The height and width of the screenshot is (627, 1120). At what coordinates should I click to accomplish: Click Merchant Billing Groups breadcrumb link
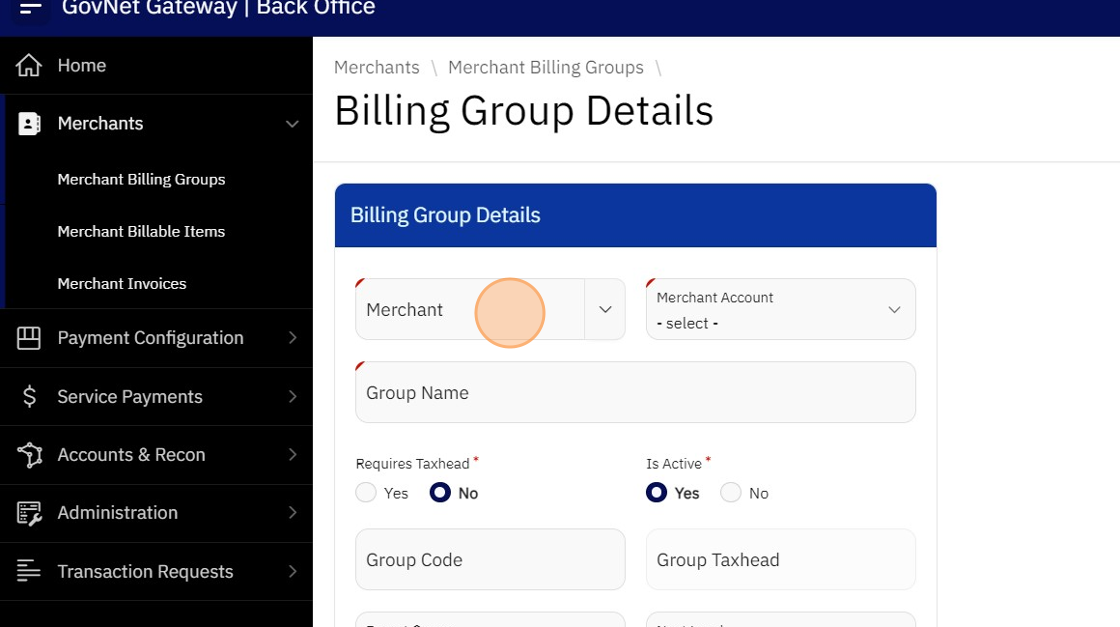(545, 67)
